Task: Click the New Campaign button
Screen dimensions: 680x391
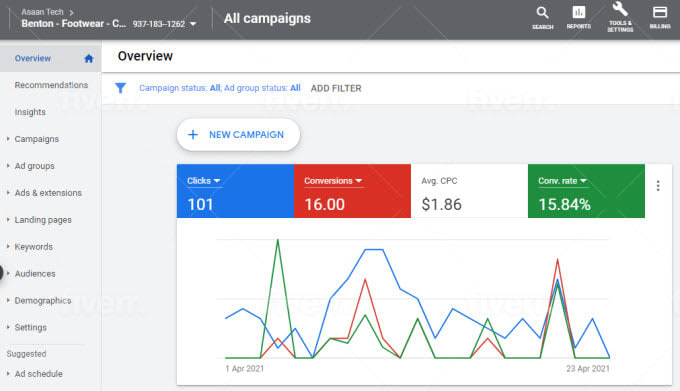Action: click(x=238, y=135)
